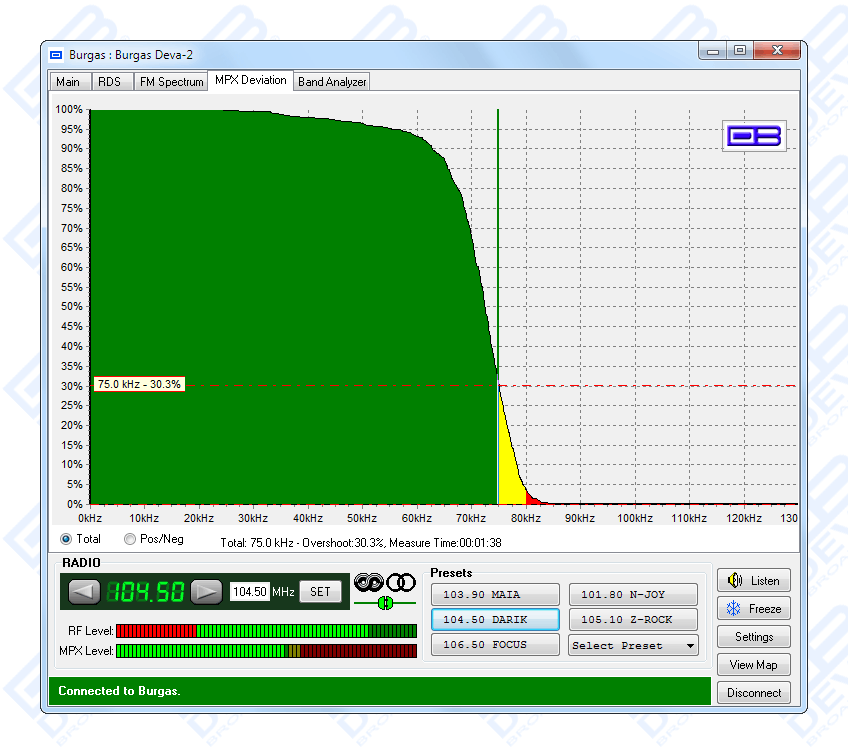
Task: Open the View Map button
Action: click(x=754, y=664)
